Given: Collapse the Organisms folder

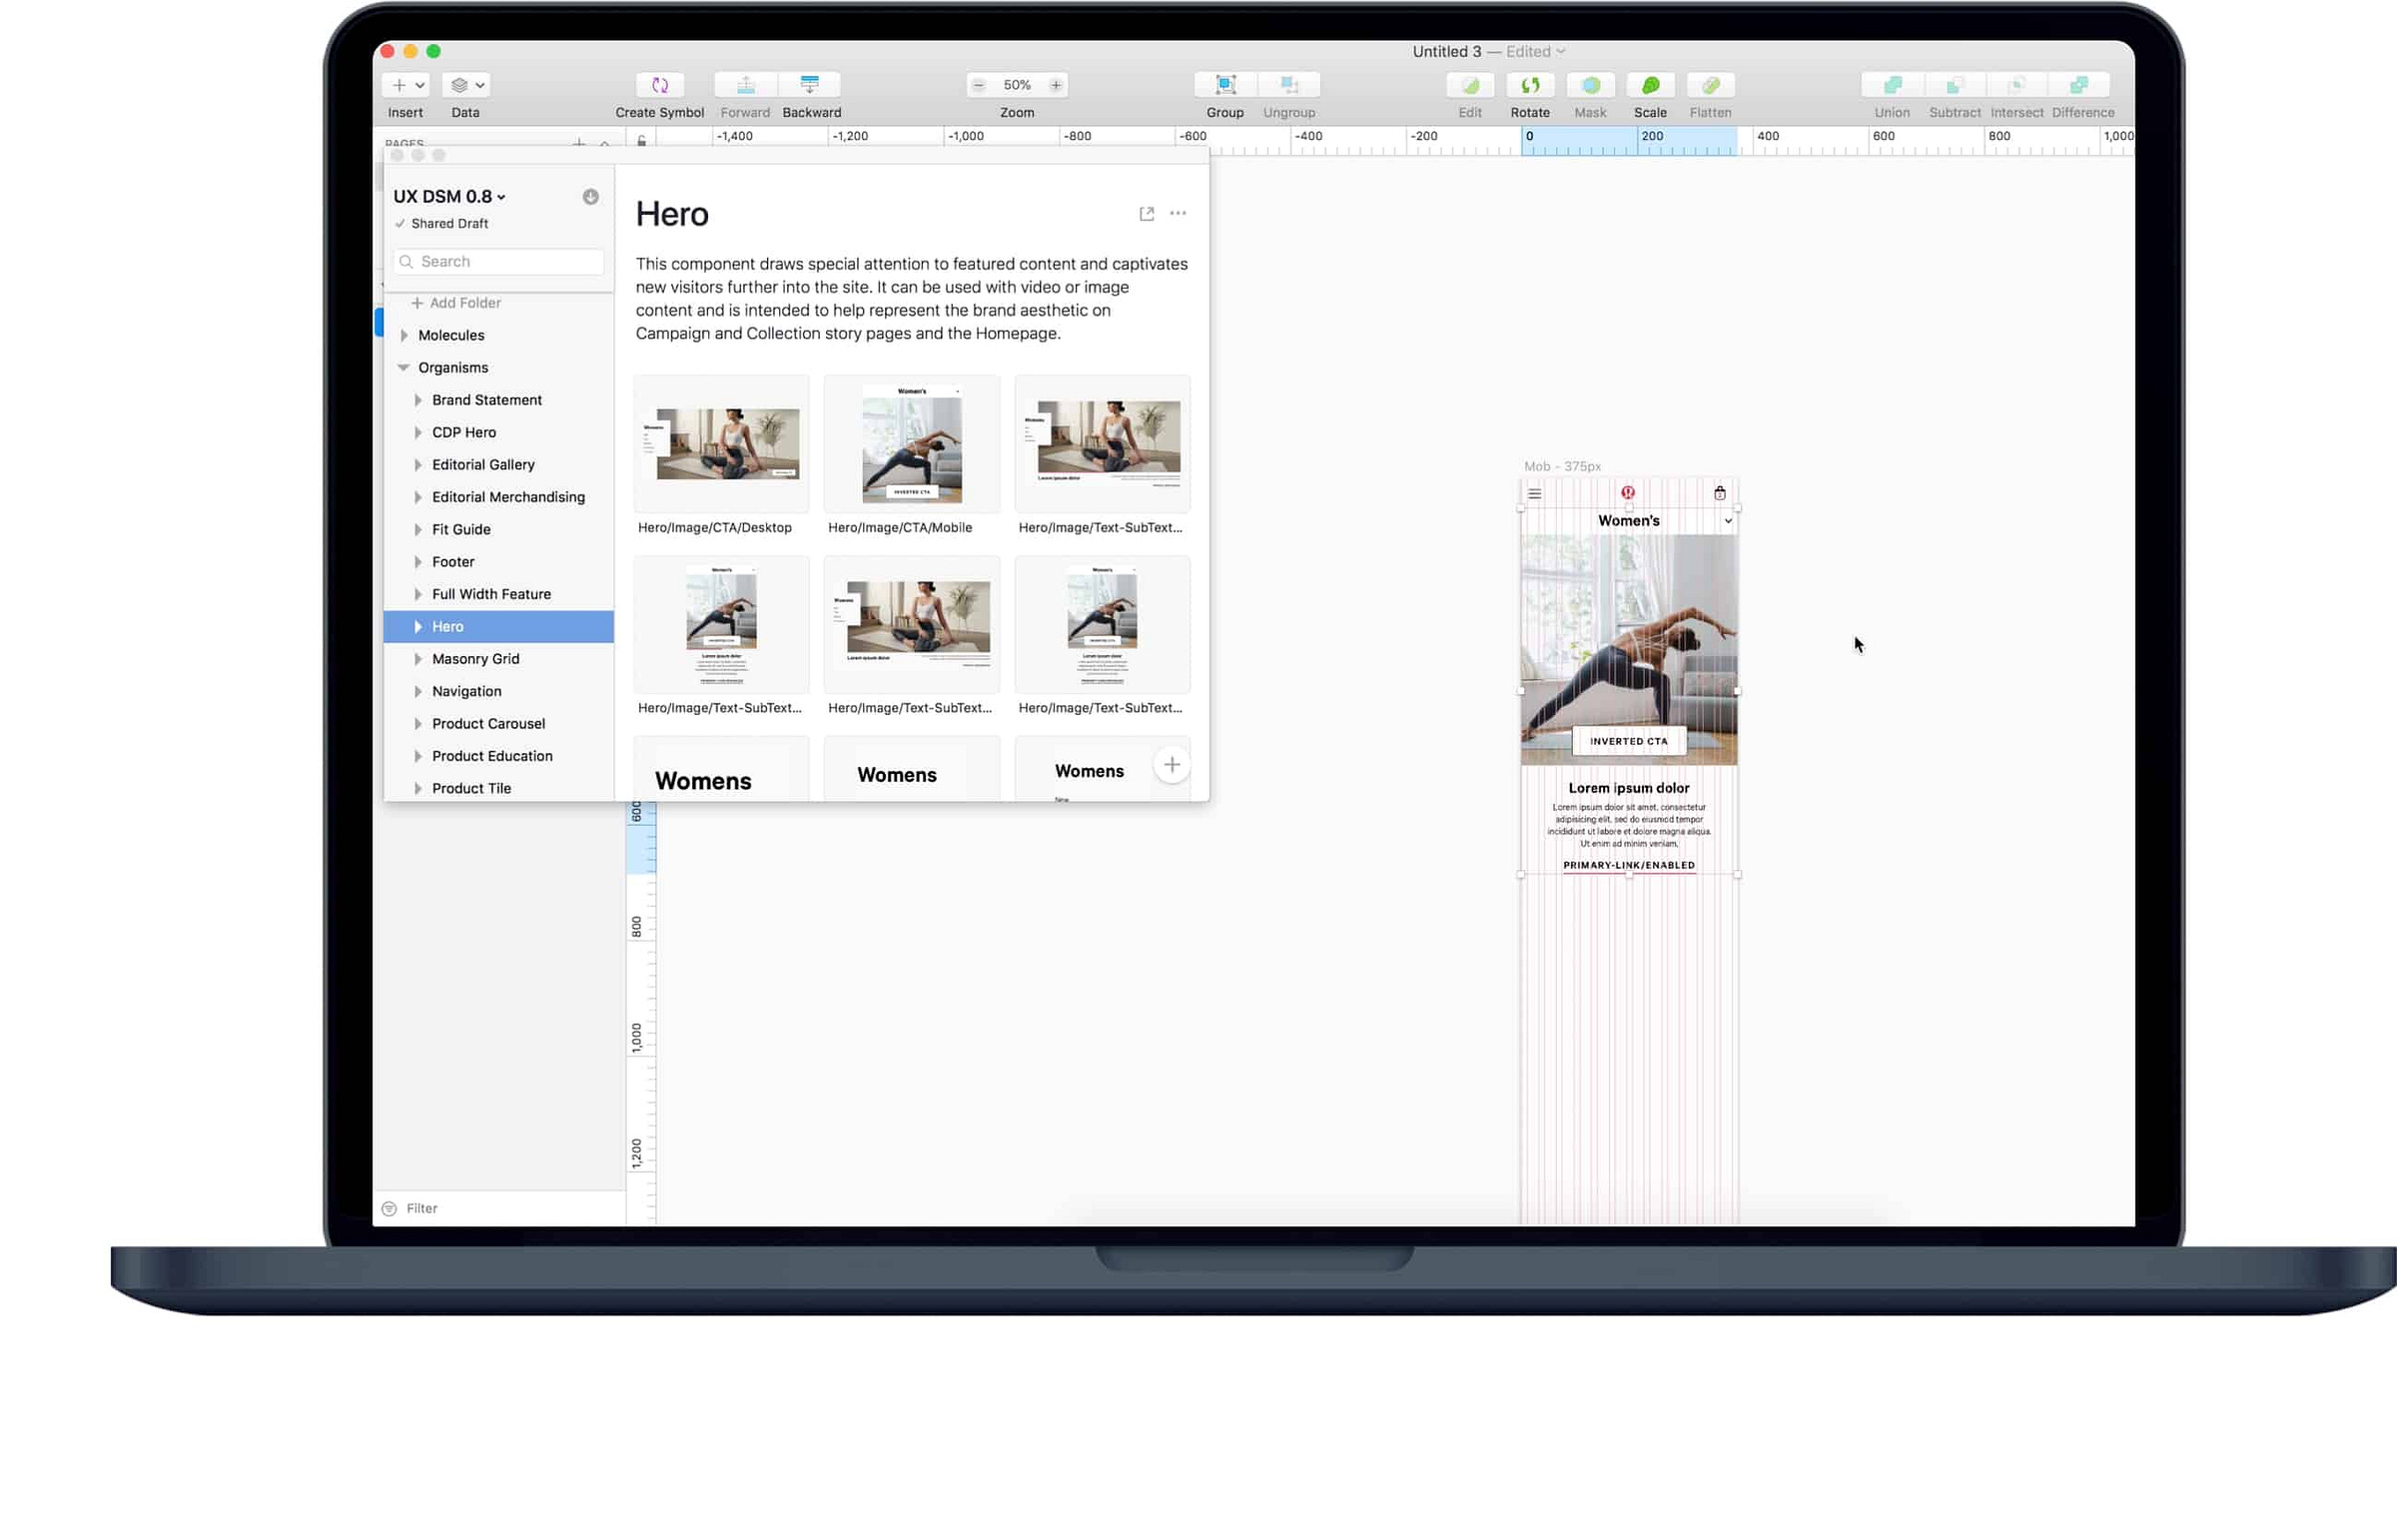Looking at the screenshot, I should (404, 368).
